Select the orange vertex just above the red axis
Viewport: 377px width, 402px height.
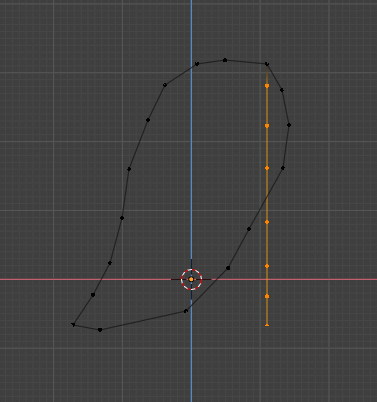(x=267, y=266)
